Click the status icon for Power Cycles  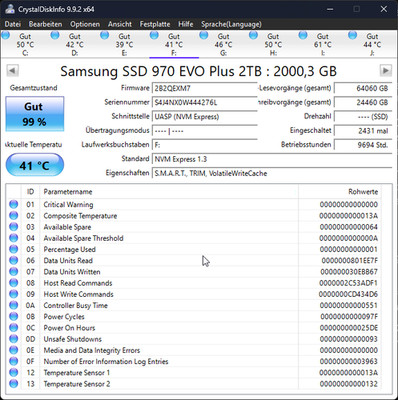tap(14, 316)
